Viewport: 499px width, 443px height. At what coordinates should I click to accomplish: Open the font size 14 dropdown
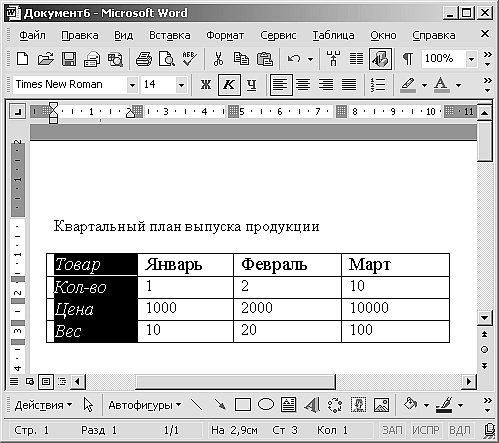pos(181,85)
